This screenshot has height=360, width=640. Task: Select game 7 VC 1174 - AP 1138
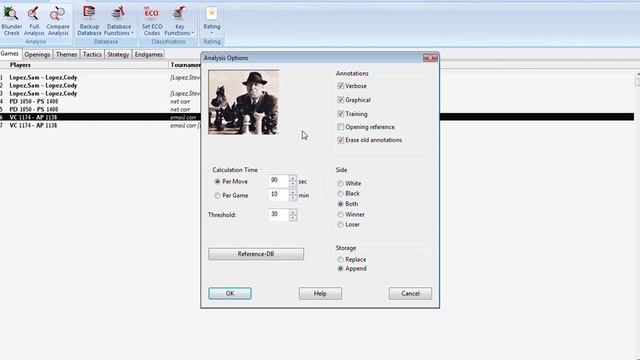[33, 125]
